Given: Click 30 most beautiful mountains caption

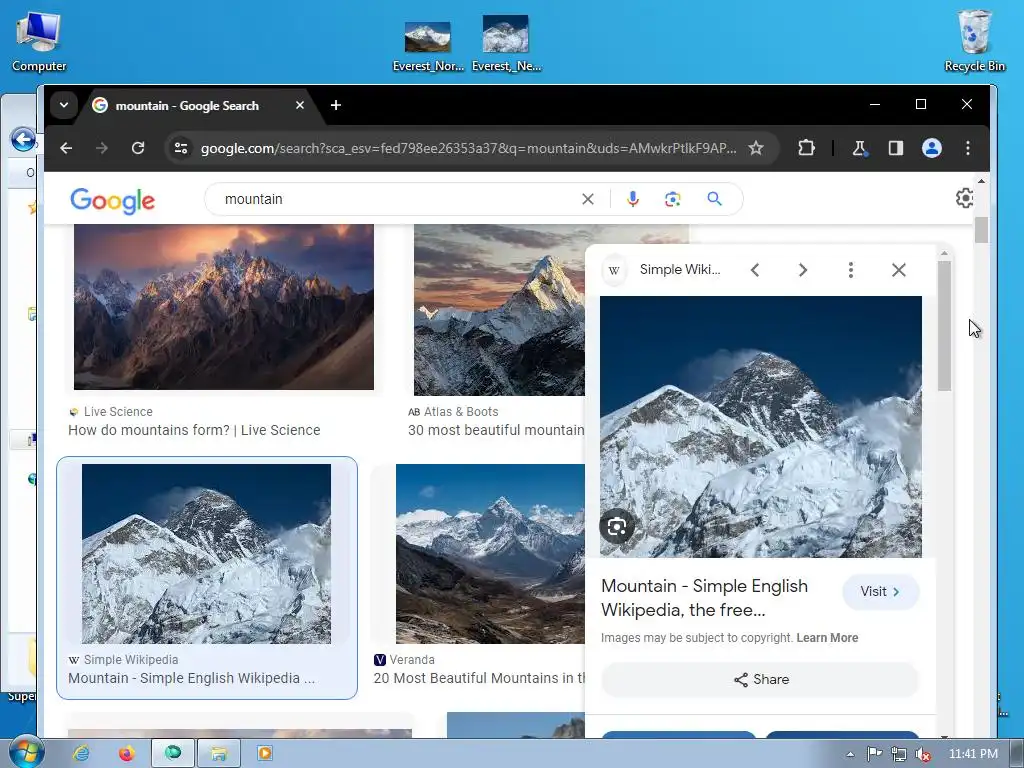Looking at the screenshot, I should pyautogui.click(x=496, y=430).
